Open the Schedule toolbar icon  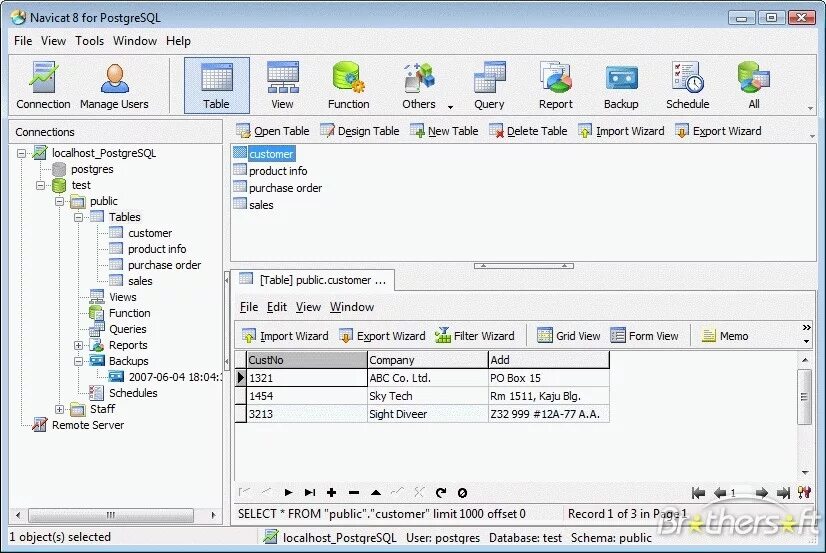click(x=687, y=85)
